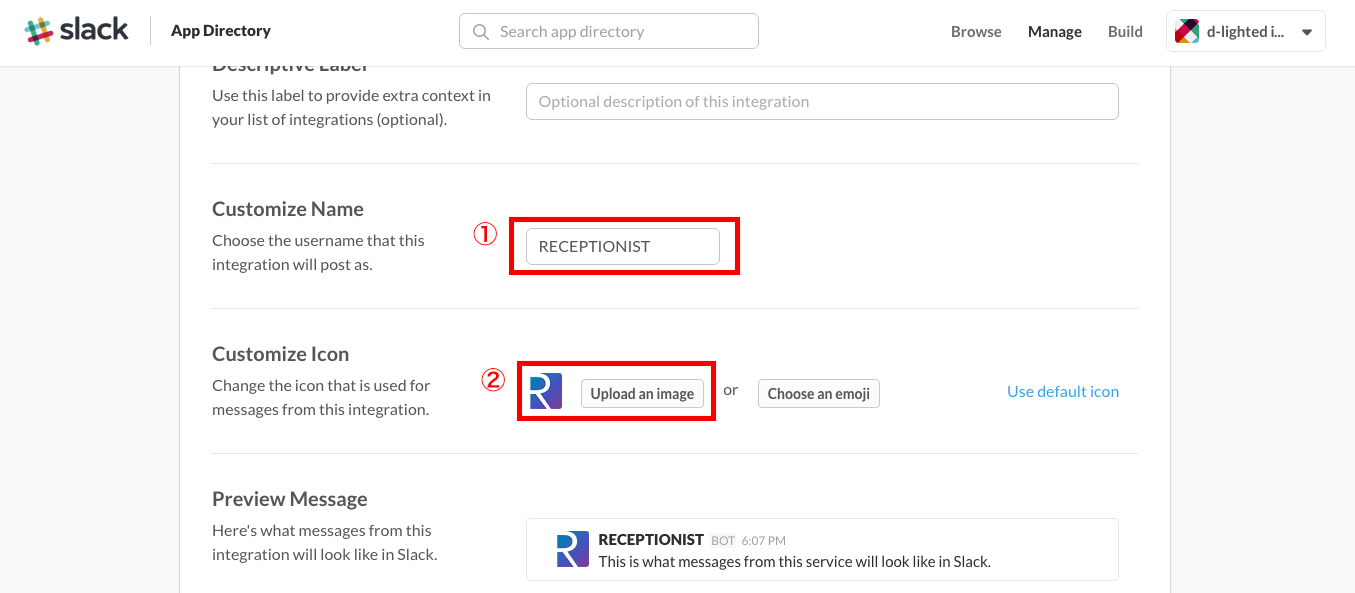1355x593 pixels.
Task: Focus the Search app directory field
Action: pyautogui.click(x=620, y=32)
